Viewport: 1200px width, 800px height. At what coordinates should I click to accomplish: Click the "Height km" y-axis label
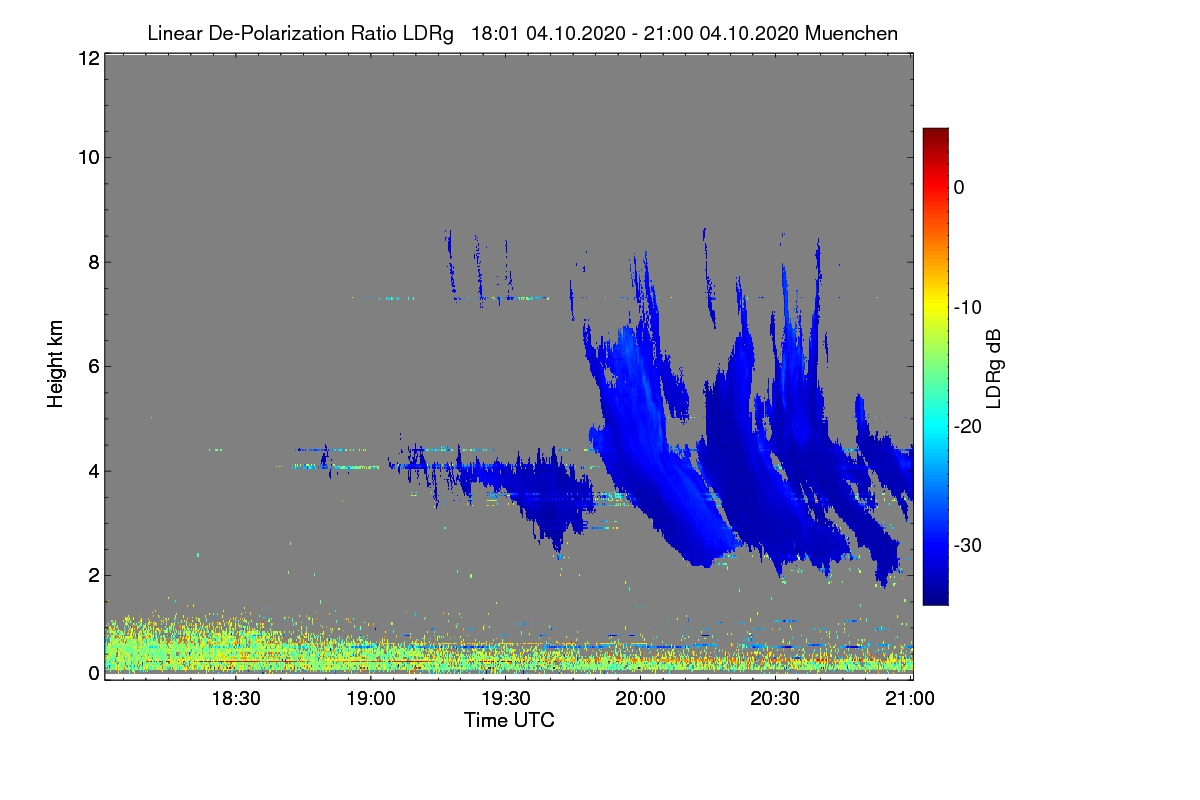[x=56, y=364]
